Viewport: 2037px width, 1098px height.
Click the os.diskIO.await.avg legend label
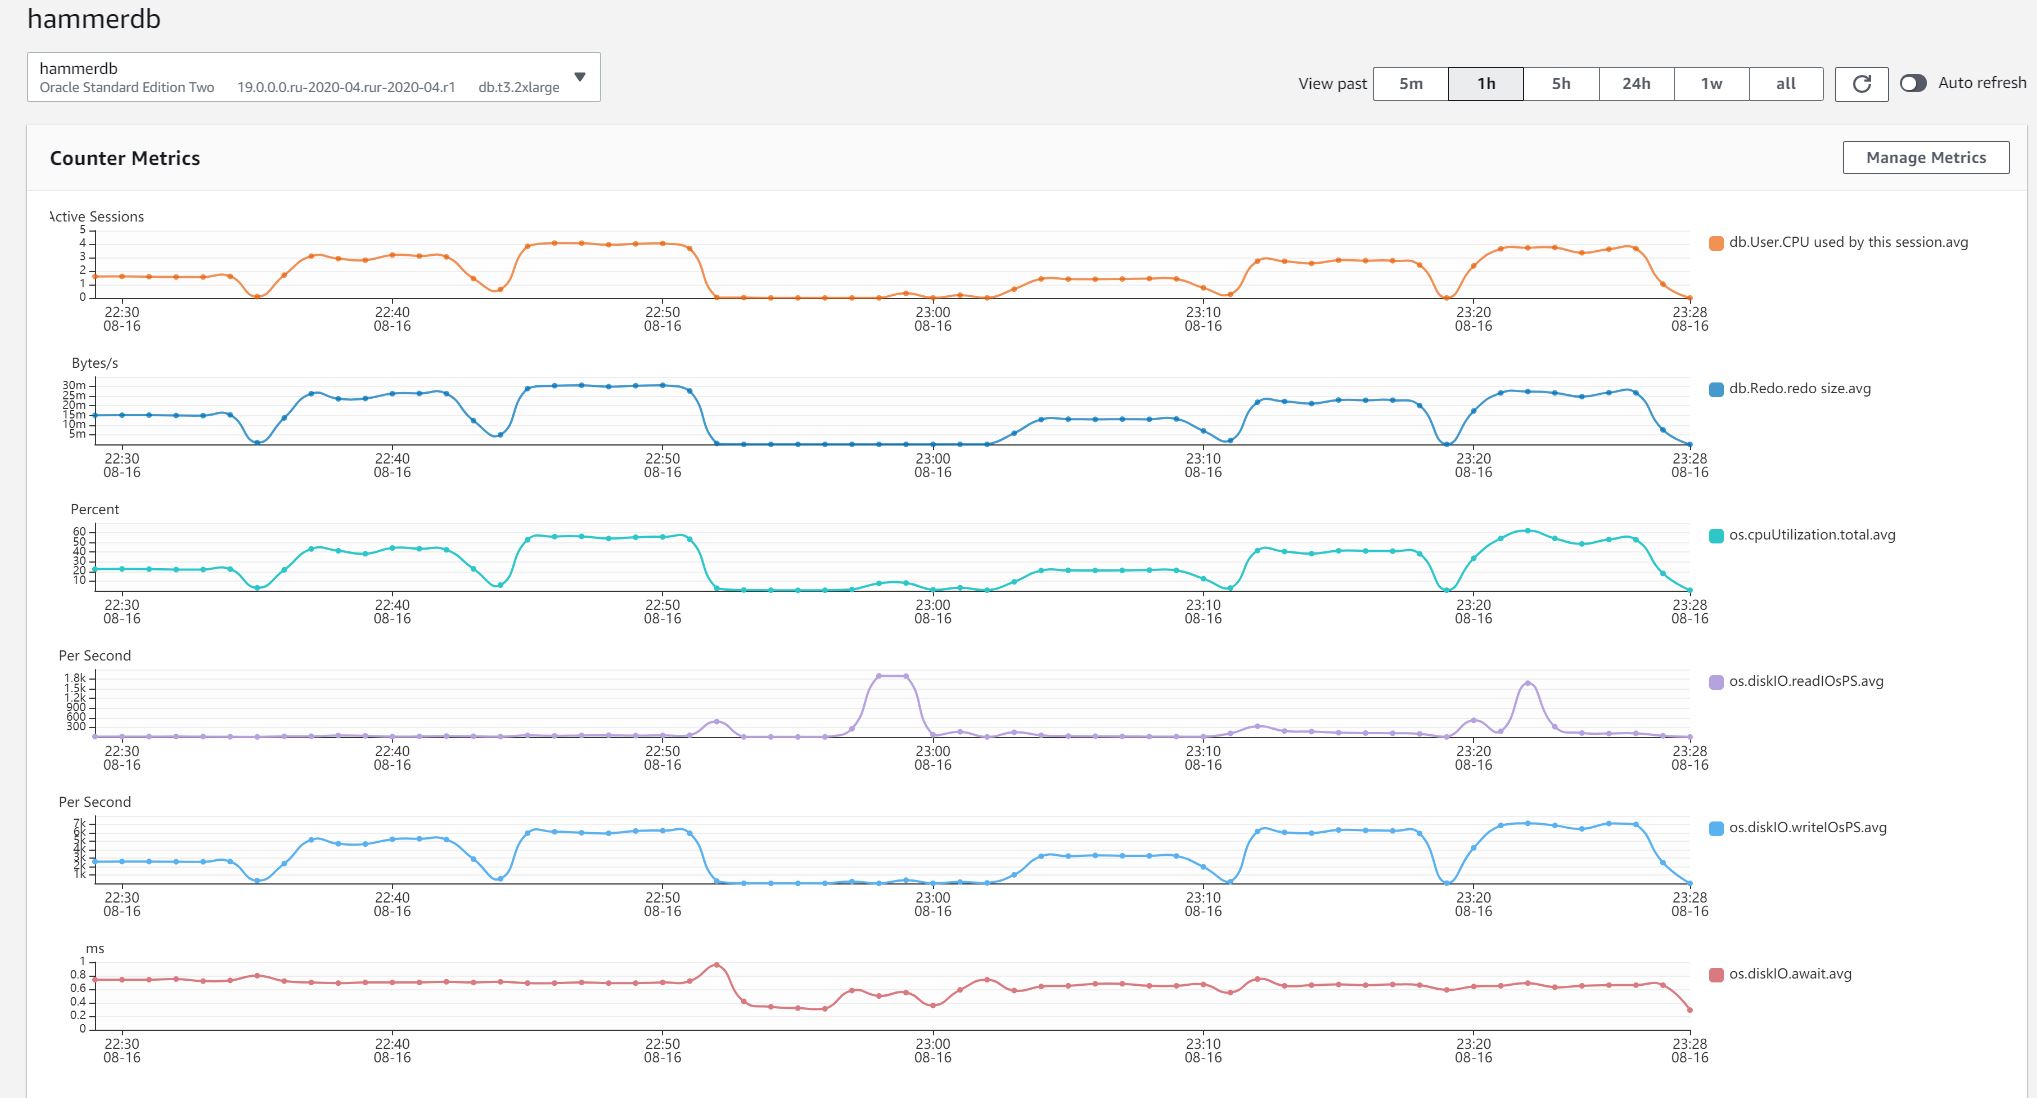pyautogui.click(x=1790, y=974)
